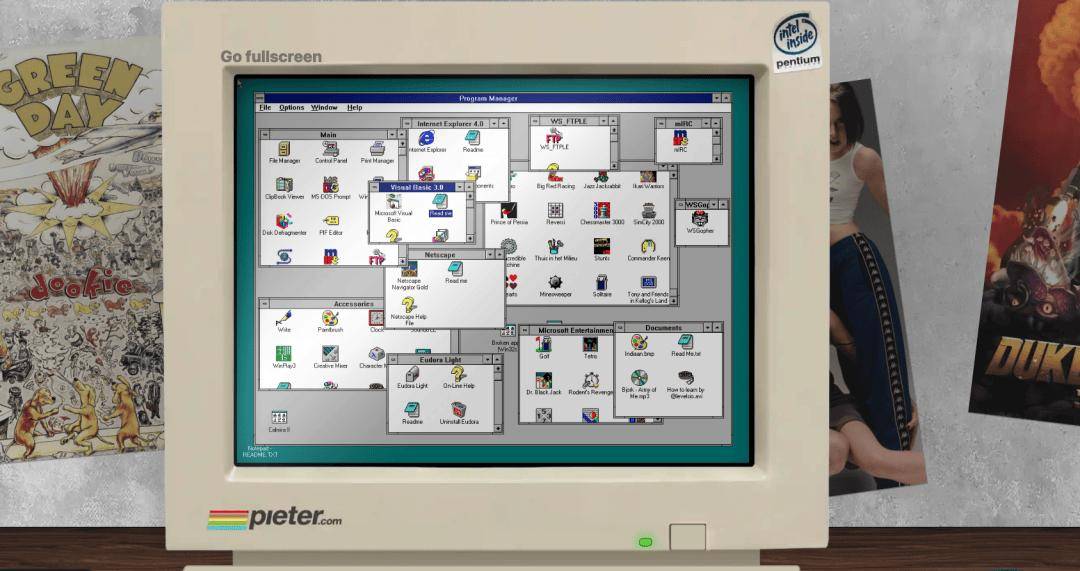Launch Internet Explorer icon
Viewport: 1080px width, 571px height.
(x=426, y=141)
